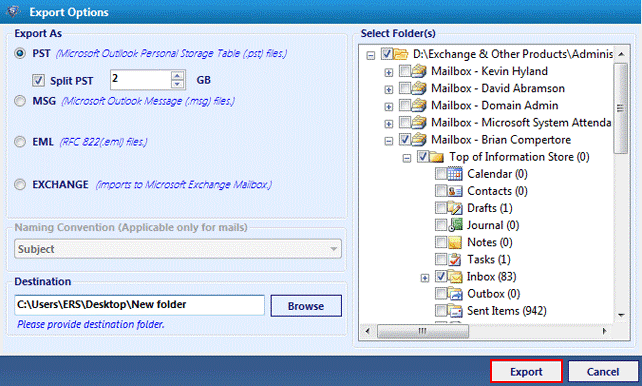Check the Mailbox - Kevin Hyland checkbox
642x386 pixels.
coord(405,71)
